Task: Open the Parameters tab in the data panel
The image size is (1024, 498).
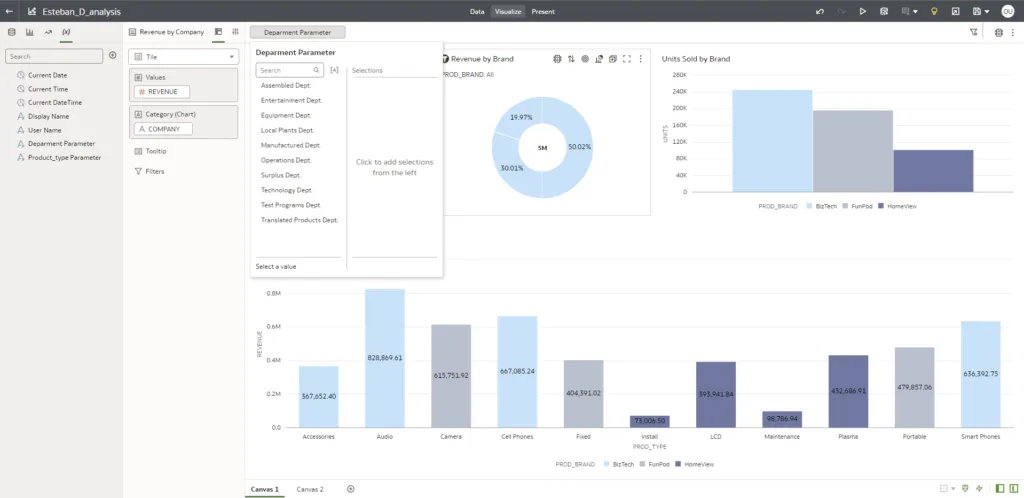Action: 66,32
